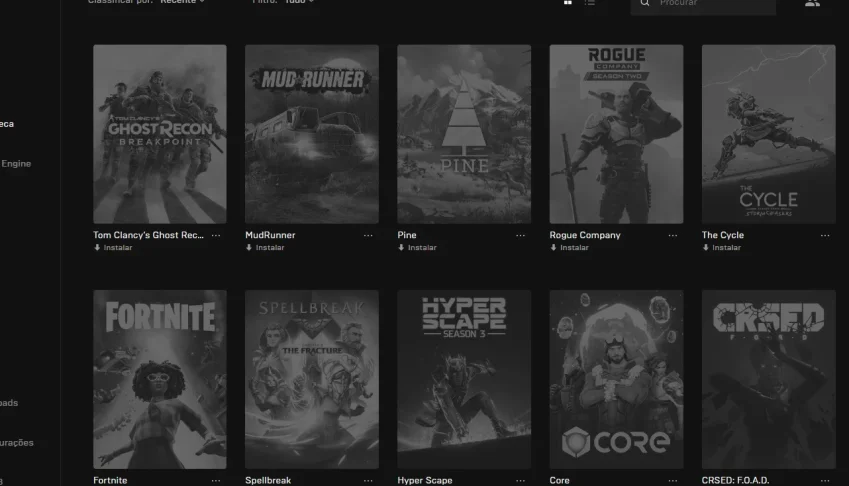Open the MudRunner cover art
This screenshot has height=486, width=849.
tap(312, 134)
